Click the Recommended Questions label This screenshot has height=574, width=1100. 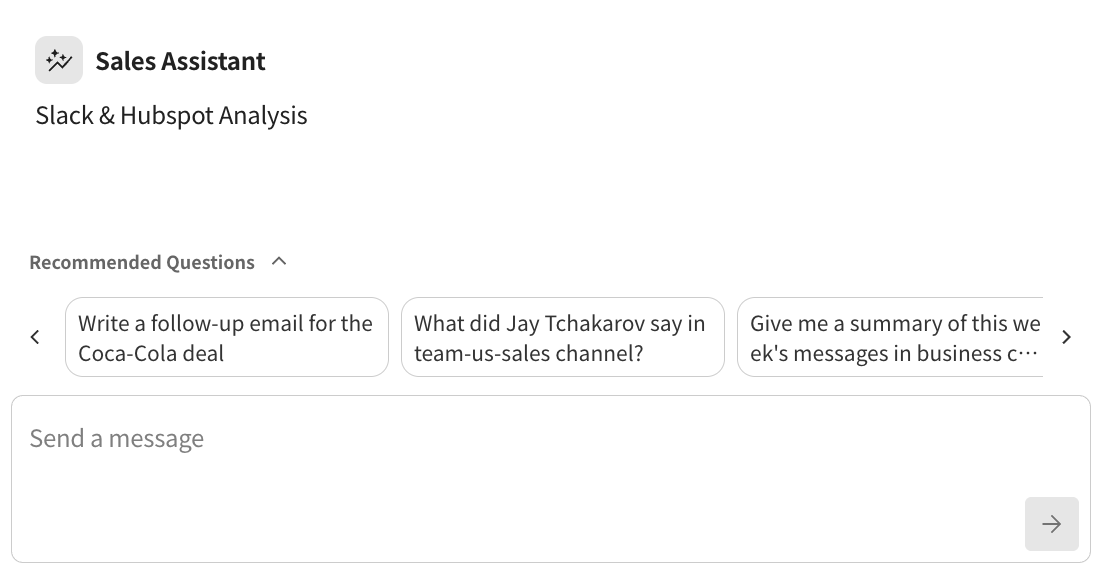pyautogui.click(x=142, y=262)
